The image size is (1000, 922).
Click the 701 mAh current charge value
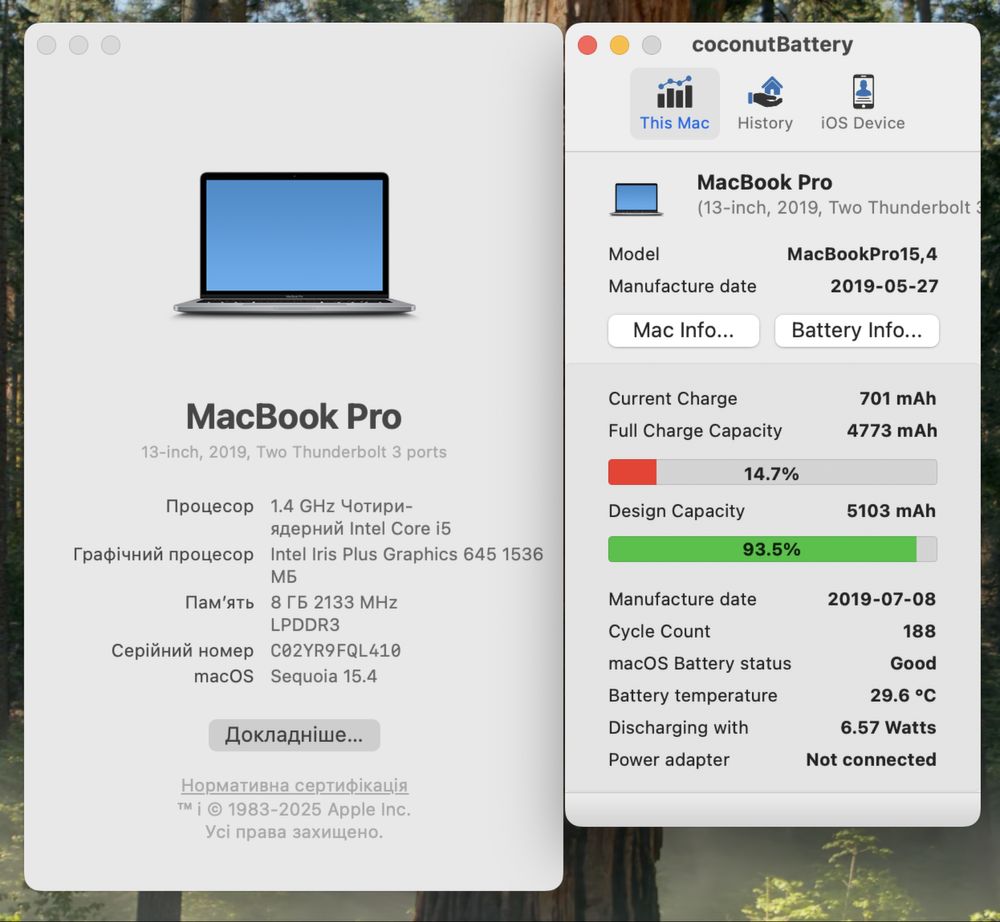coord(898,399)
